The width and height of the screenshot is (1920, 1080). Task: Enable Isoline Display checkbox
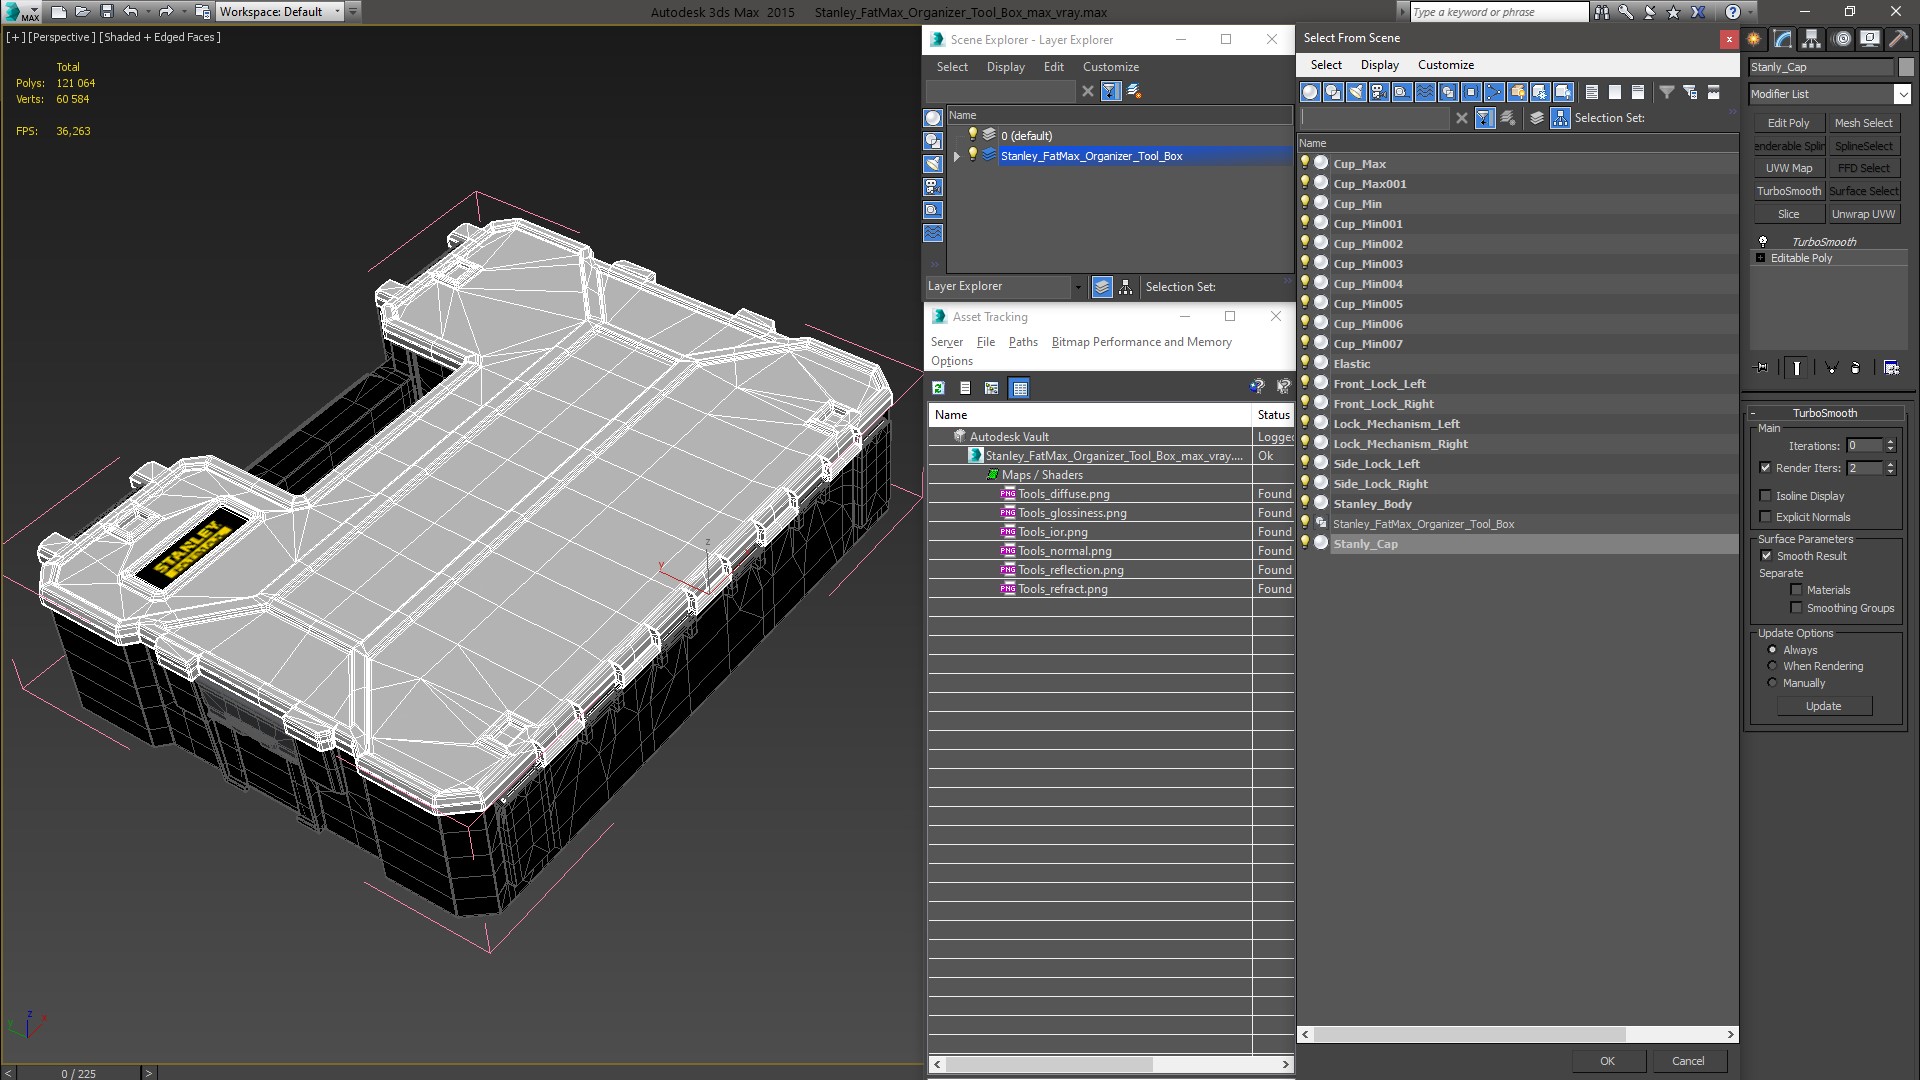pos(1766,496)
